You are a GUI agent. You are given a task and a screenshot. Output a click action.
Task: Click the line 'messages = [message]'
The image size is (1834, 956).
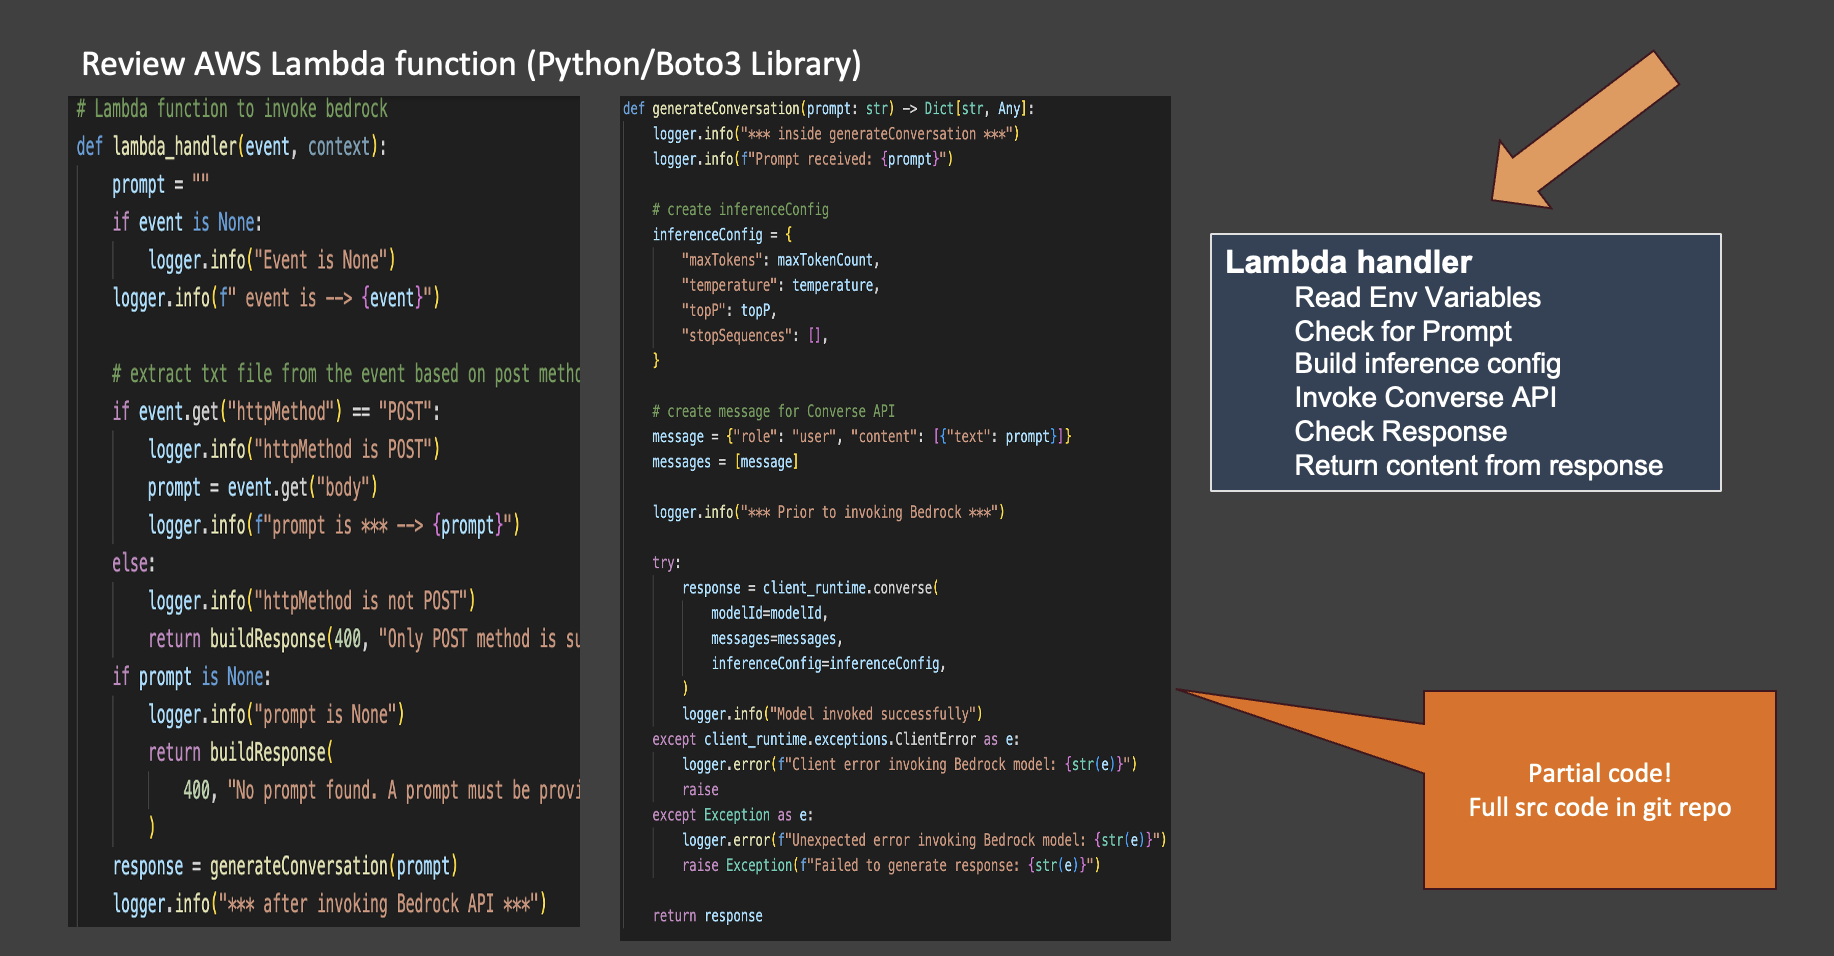coord(725,462)
